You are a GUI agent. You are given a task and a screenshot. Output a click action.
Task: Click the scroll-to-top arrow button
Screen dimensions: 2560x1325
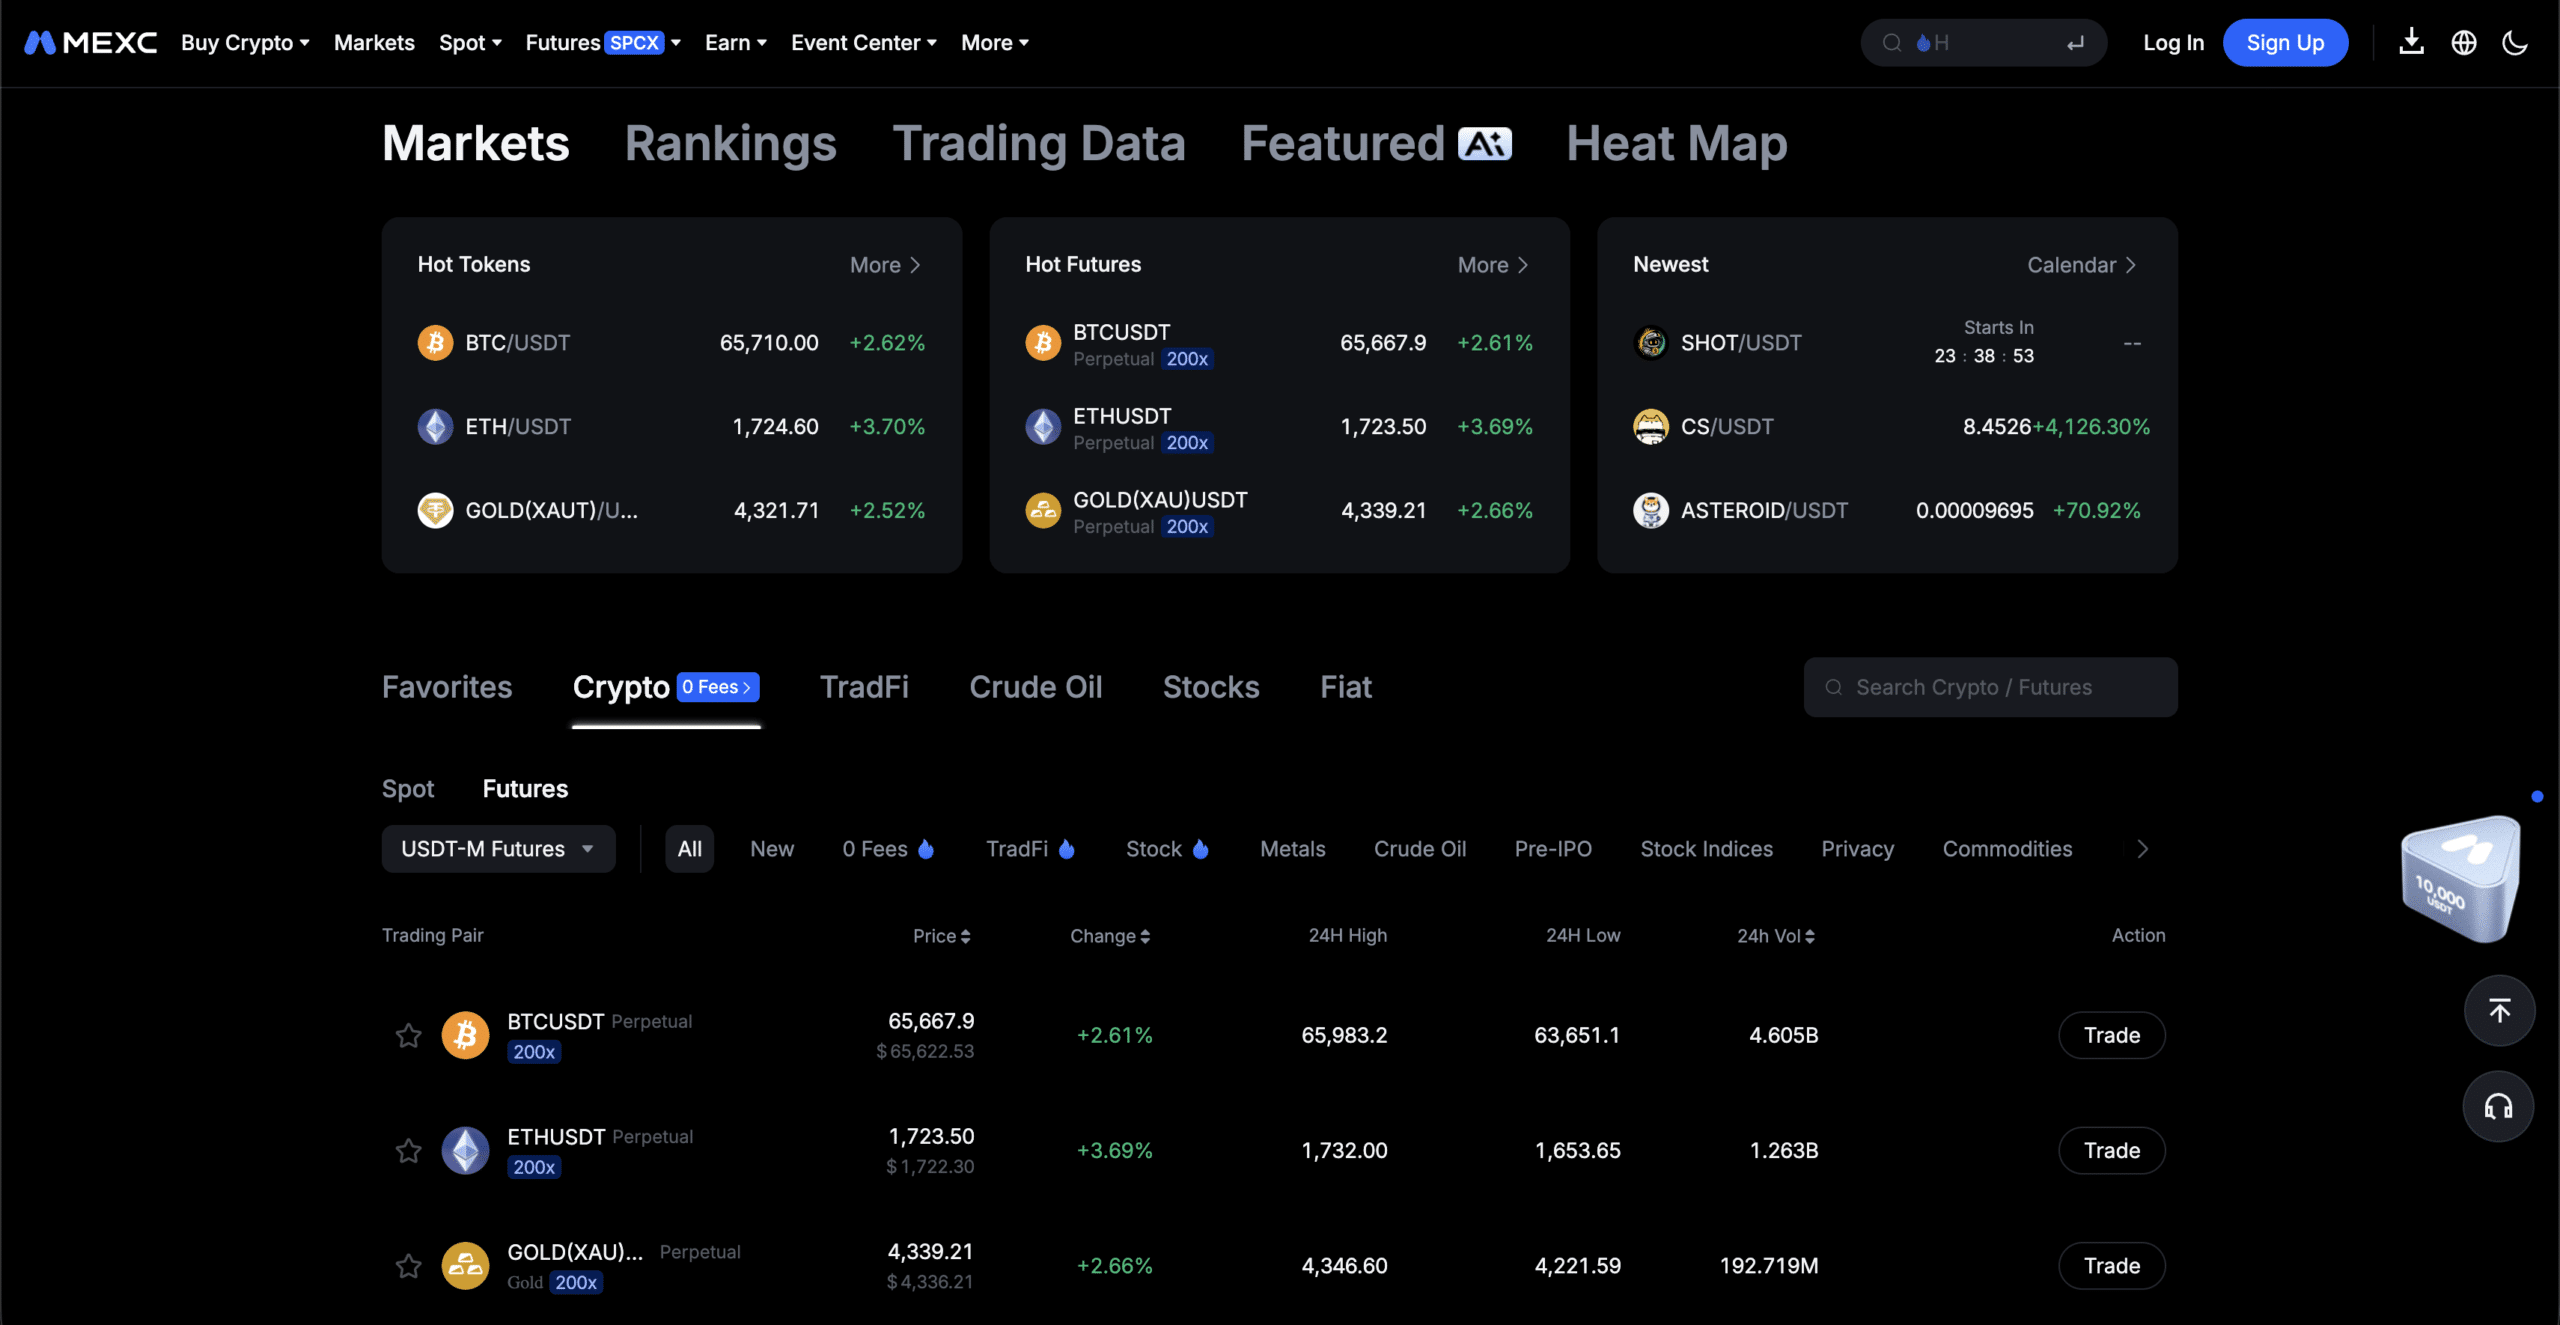pyautogui.click(x=2499, y=1011)
